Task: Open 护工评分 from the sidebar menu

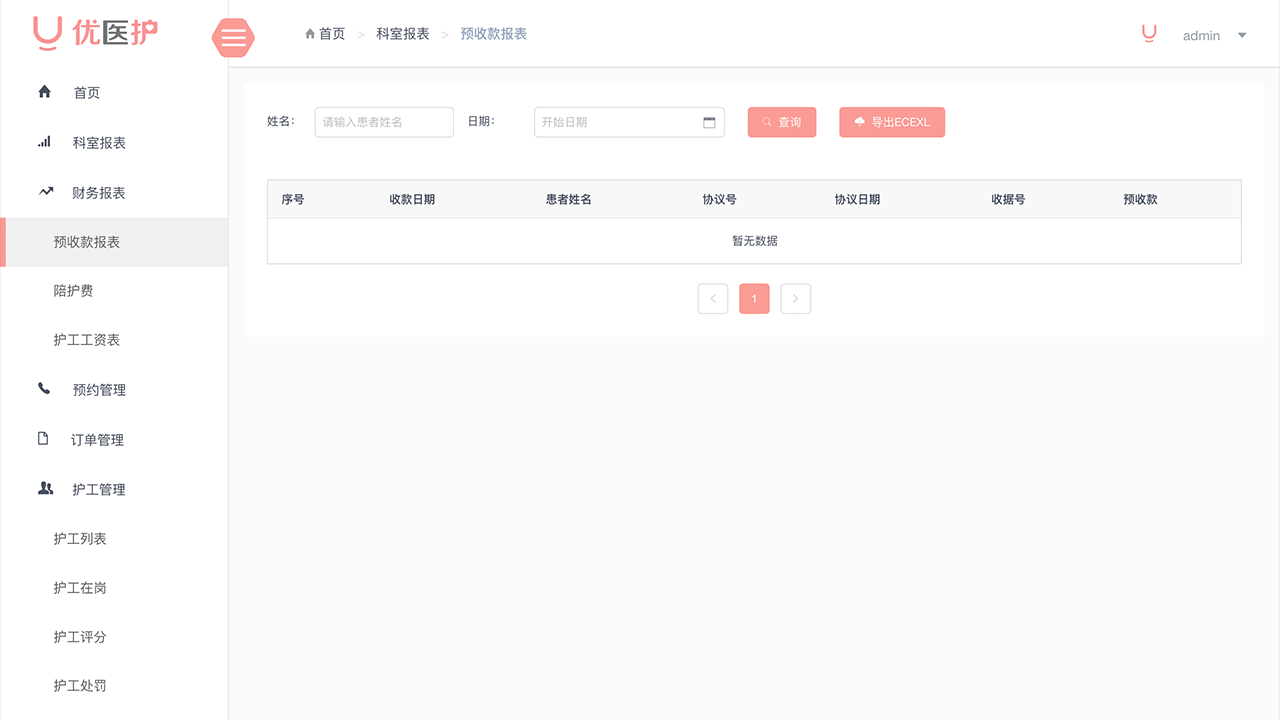Action: click(x=80, y=636)
